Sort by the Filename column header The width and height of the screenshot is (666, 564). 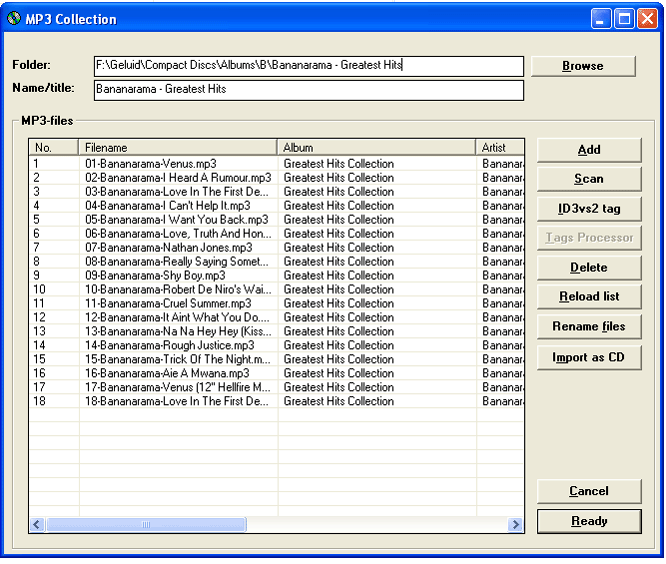pos(178,147)
